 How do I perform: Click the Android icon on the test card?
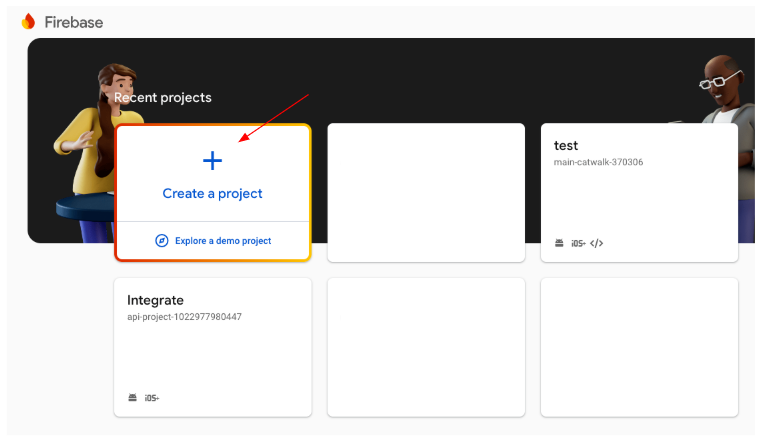(559, 243)
